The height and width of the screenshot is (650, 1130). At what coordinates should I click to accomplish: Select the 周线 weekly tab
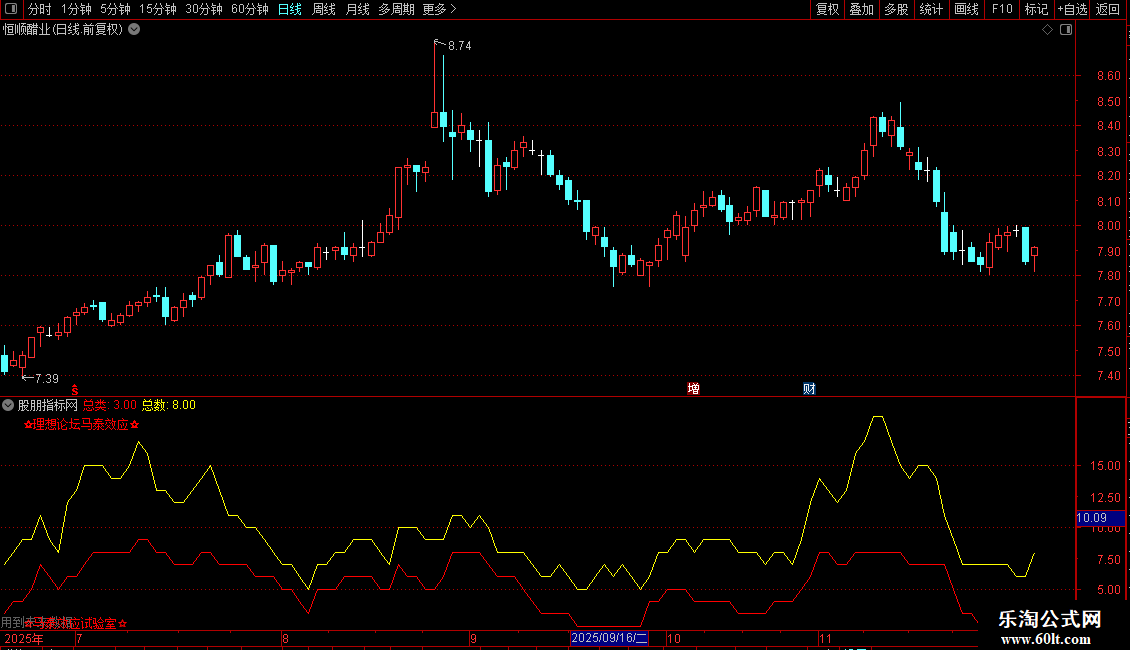pyautogui.click(x=324, y=9)
